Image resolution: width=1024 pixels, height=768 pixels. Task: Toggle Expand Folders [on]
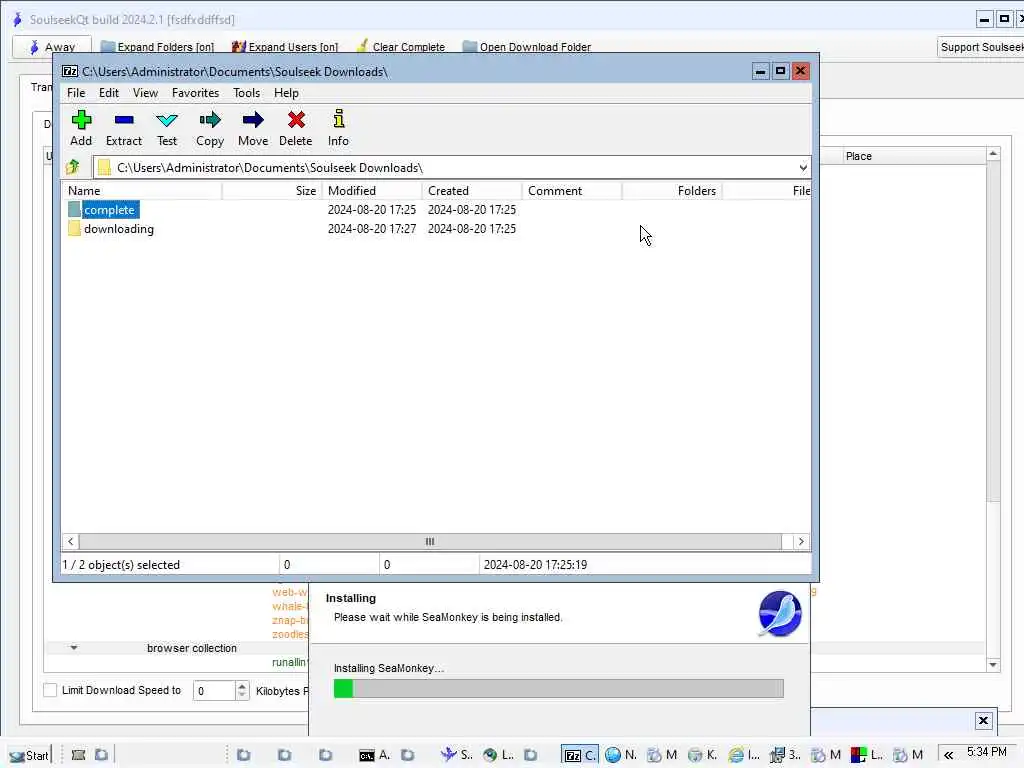[157, 47]
